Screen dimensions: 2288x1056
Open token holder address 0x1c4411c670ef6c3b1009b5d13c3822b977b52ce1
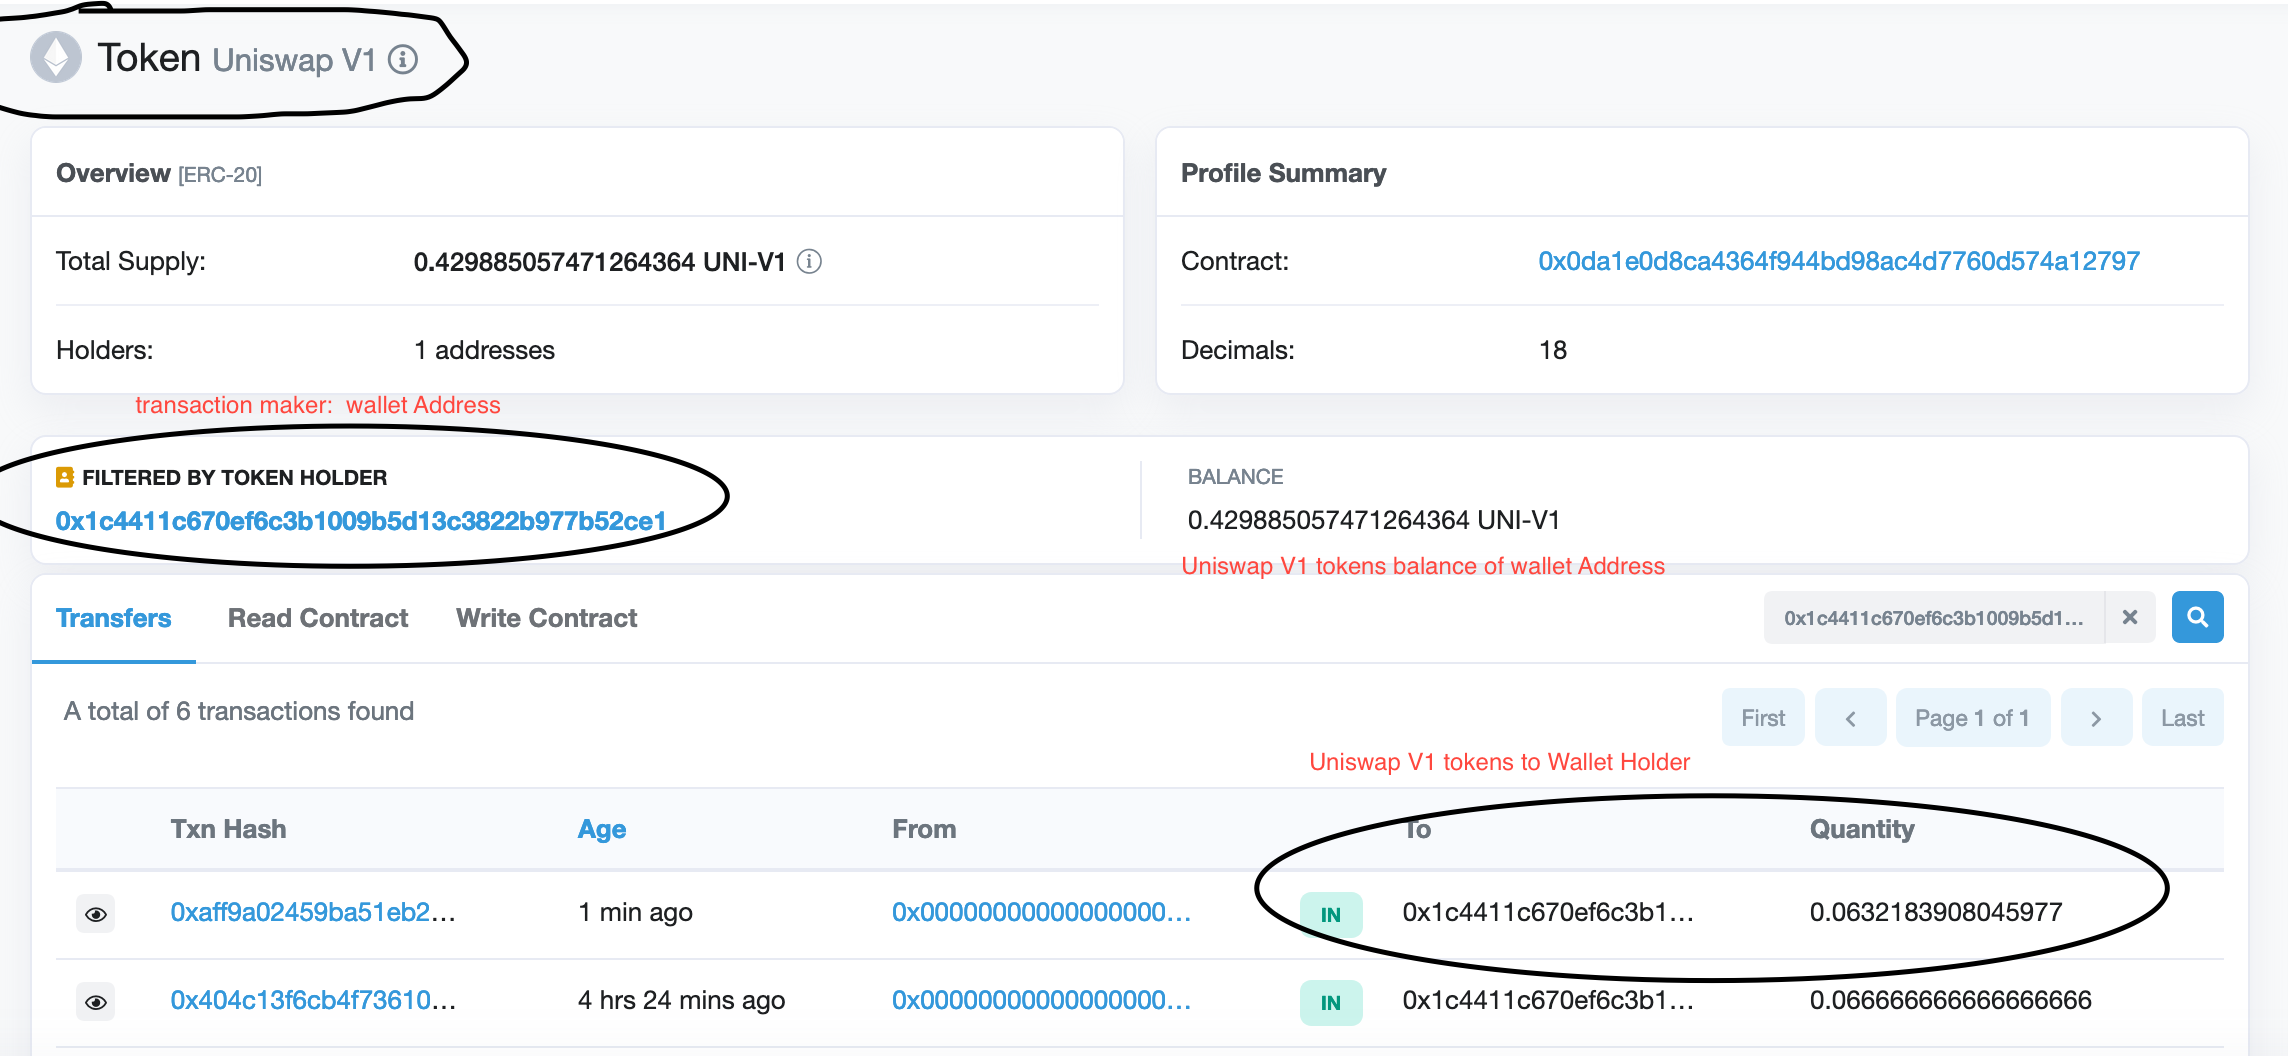(x=361, y=521)
